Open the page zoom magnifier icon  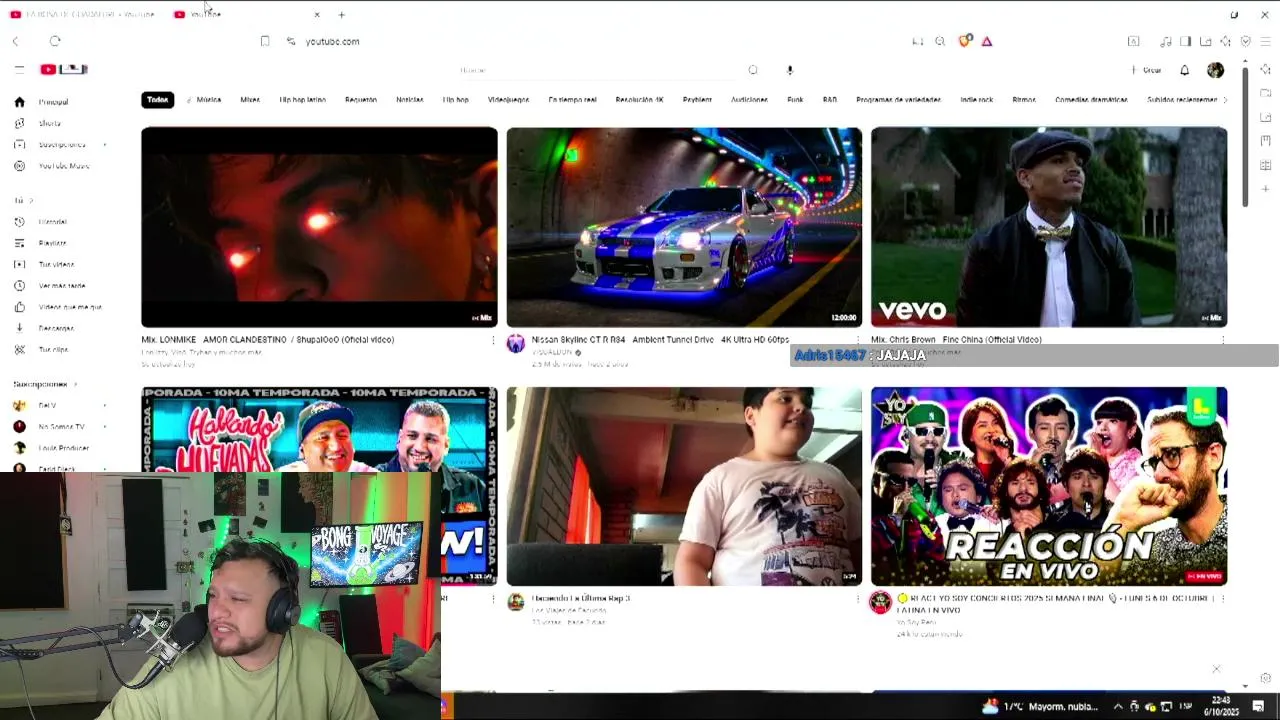pos(940,41)
